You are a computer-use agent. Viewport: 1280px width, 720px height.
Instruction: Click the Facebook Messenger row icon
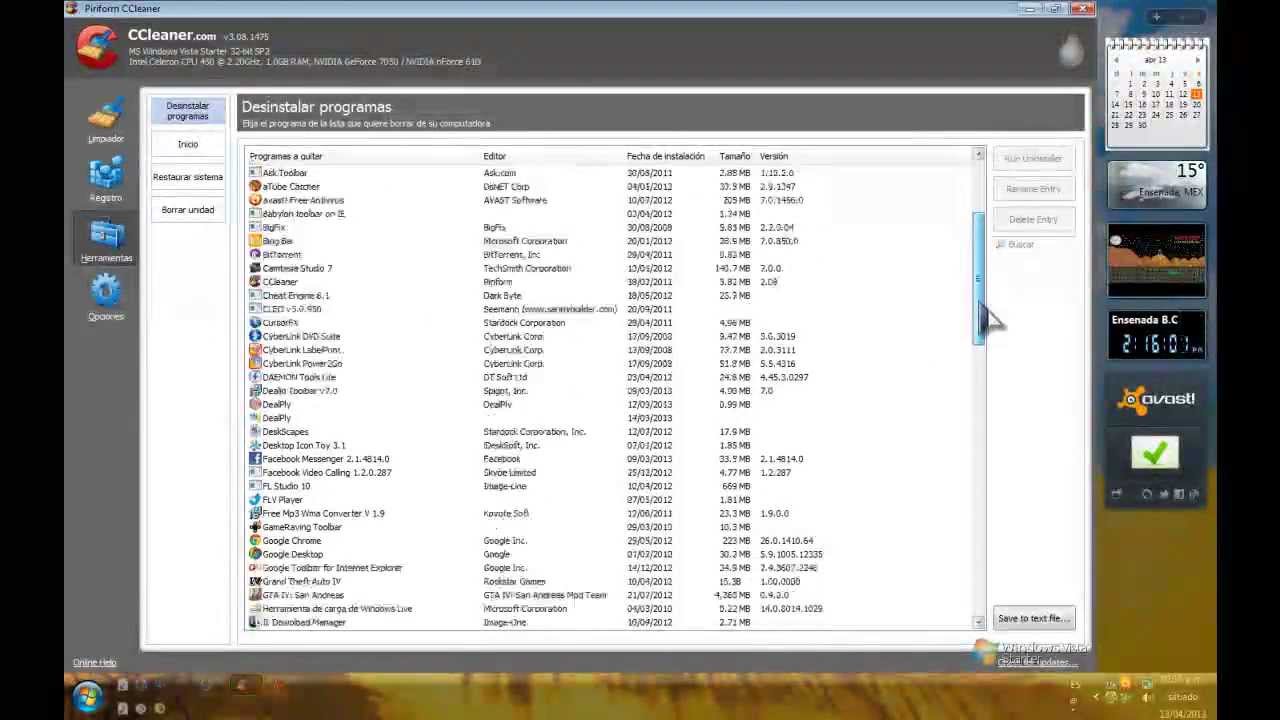click(x=255, y=459)
